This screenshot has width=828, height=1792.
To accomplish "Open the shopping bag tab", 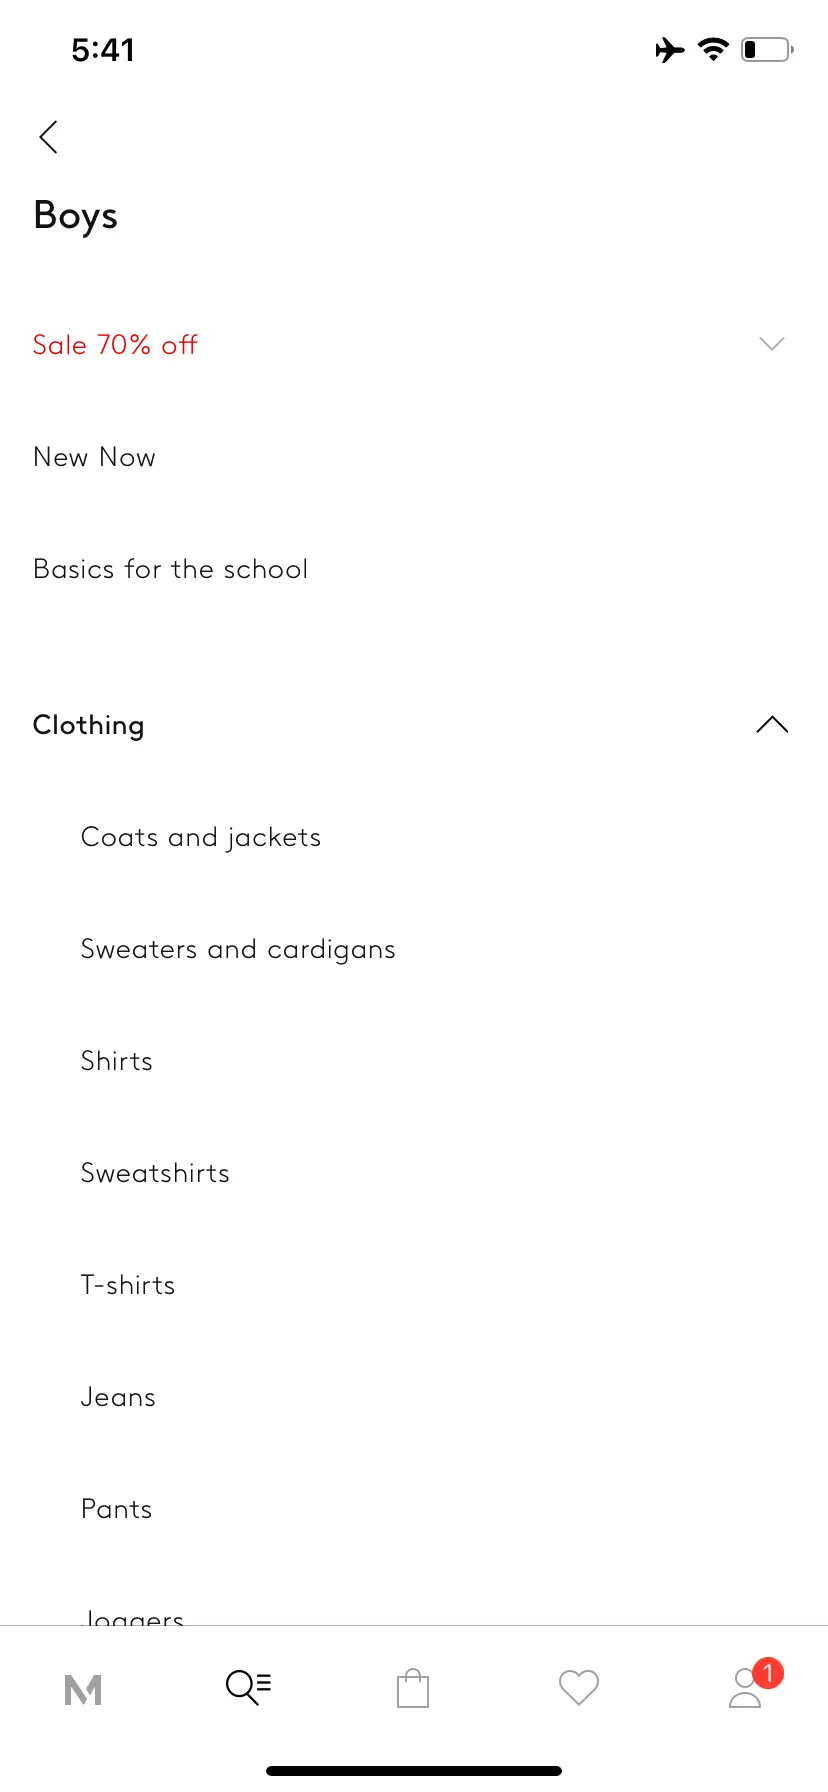I will tap(413, 1688).
